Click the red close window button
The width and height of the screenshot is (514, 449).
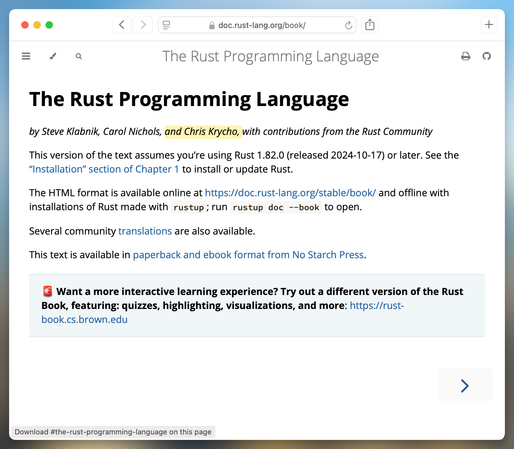25,25
